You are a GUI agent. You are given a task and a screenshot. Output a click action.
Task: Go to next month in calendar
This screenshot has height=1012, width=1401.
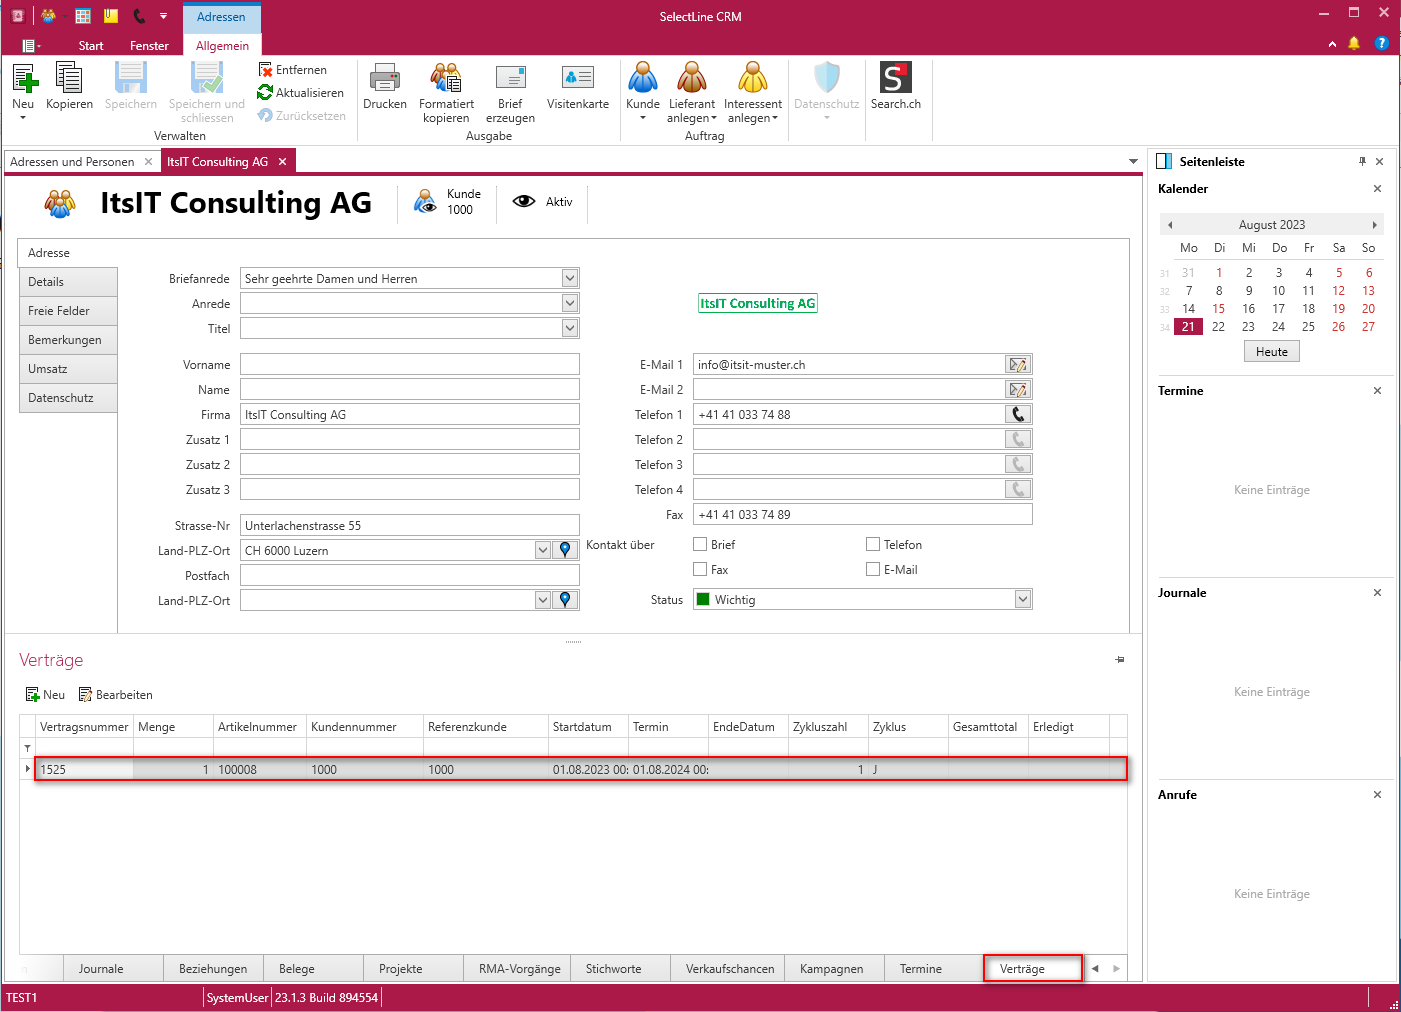[1375, 225]
